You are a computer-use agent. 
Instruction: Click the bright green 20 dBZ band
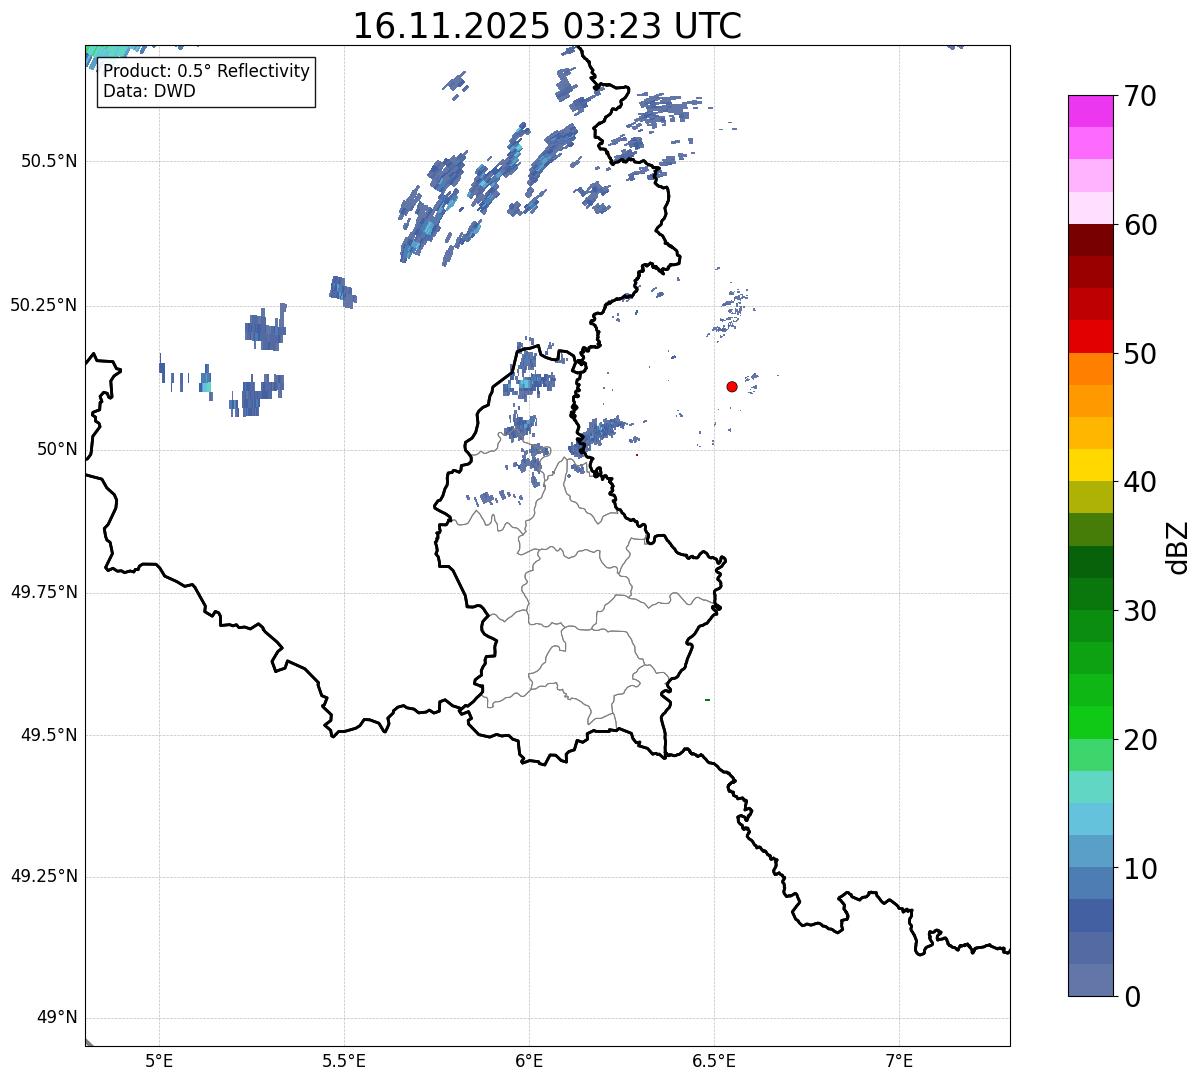pyautogui.click(x=1091, y=723)
